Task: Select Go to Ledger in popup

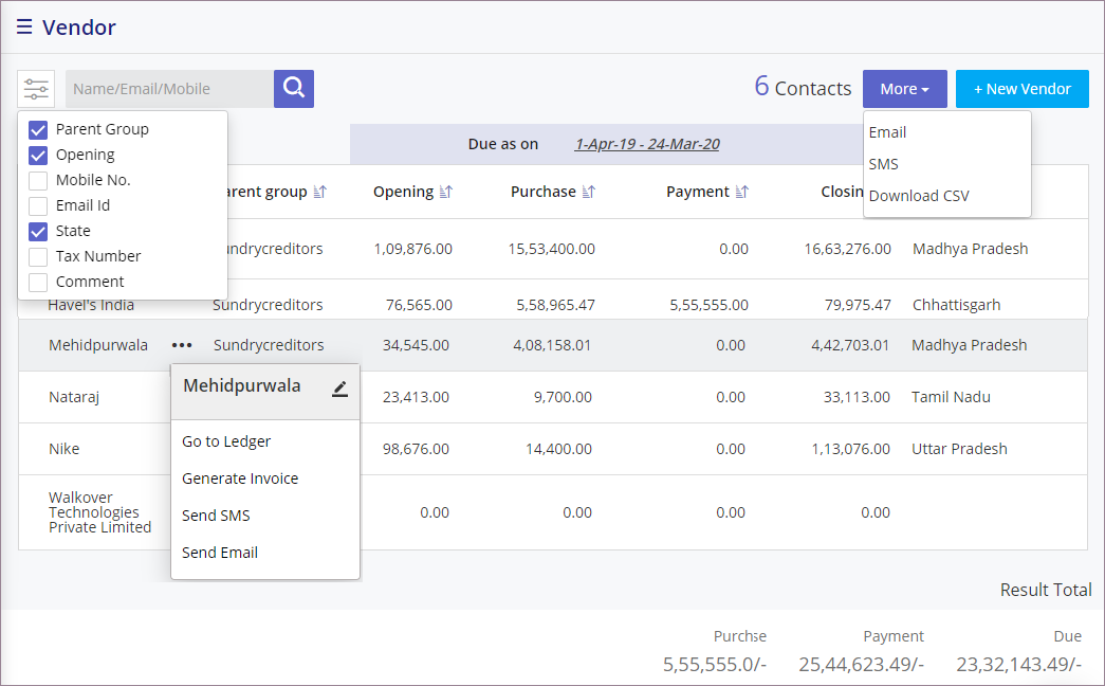Action: (x=226, y=441)
